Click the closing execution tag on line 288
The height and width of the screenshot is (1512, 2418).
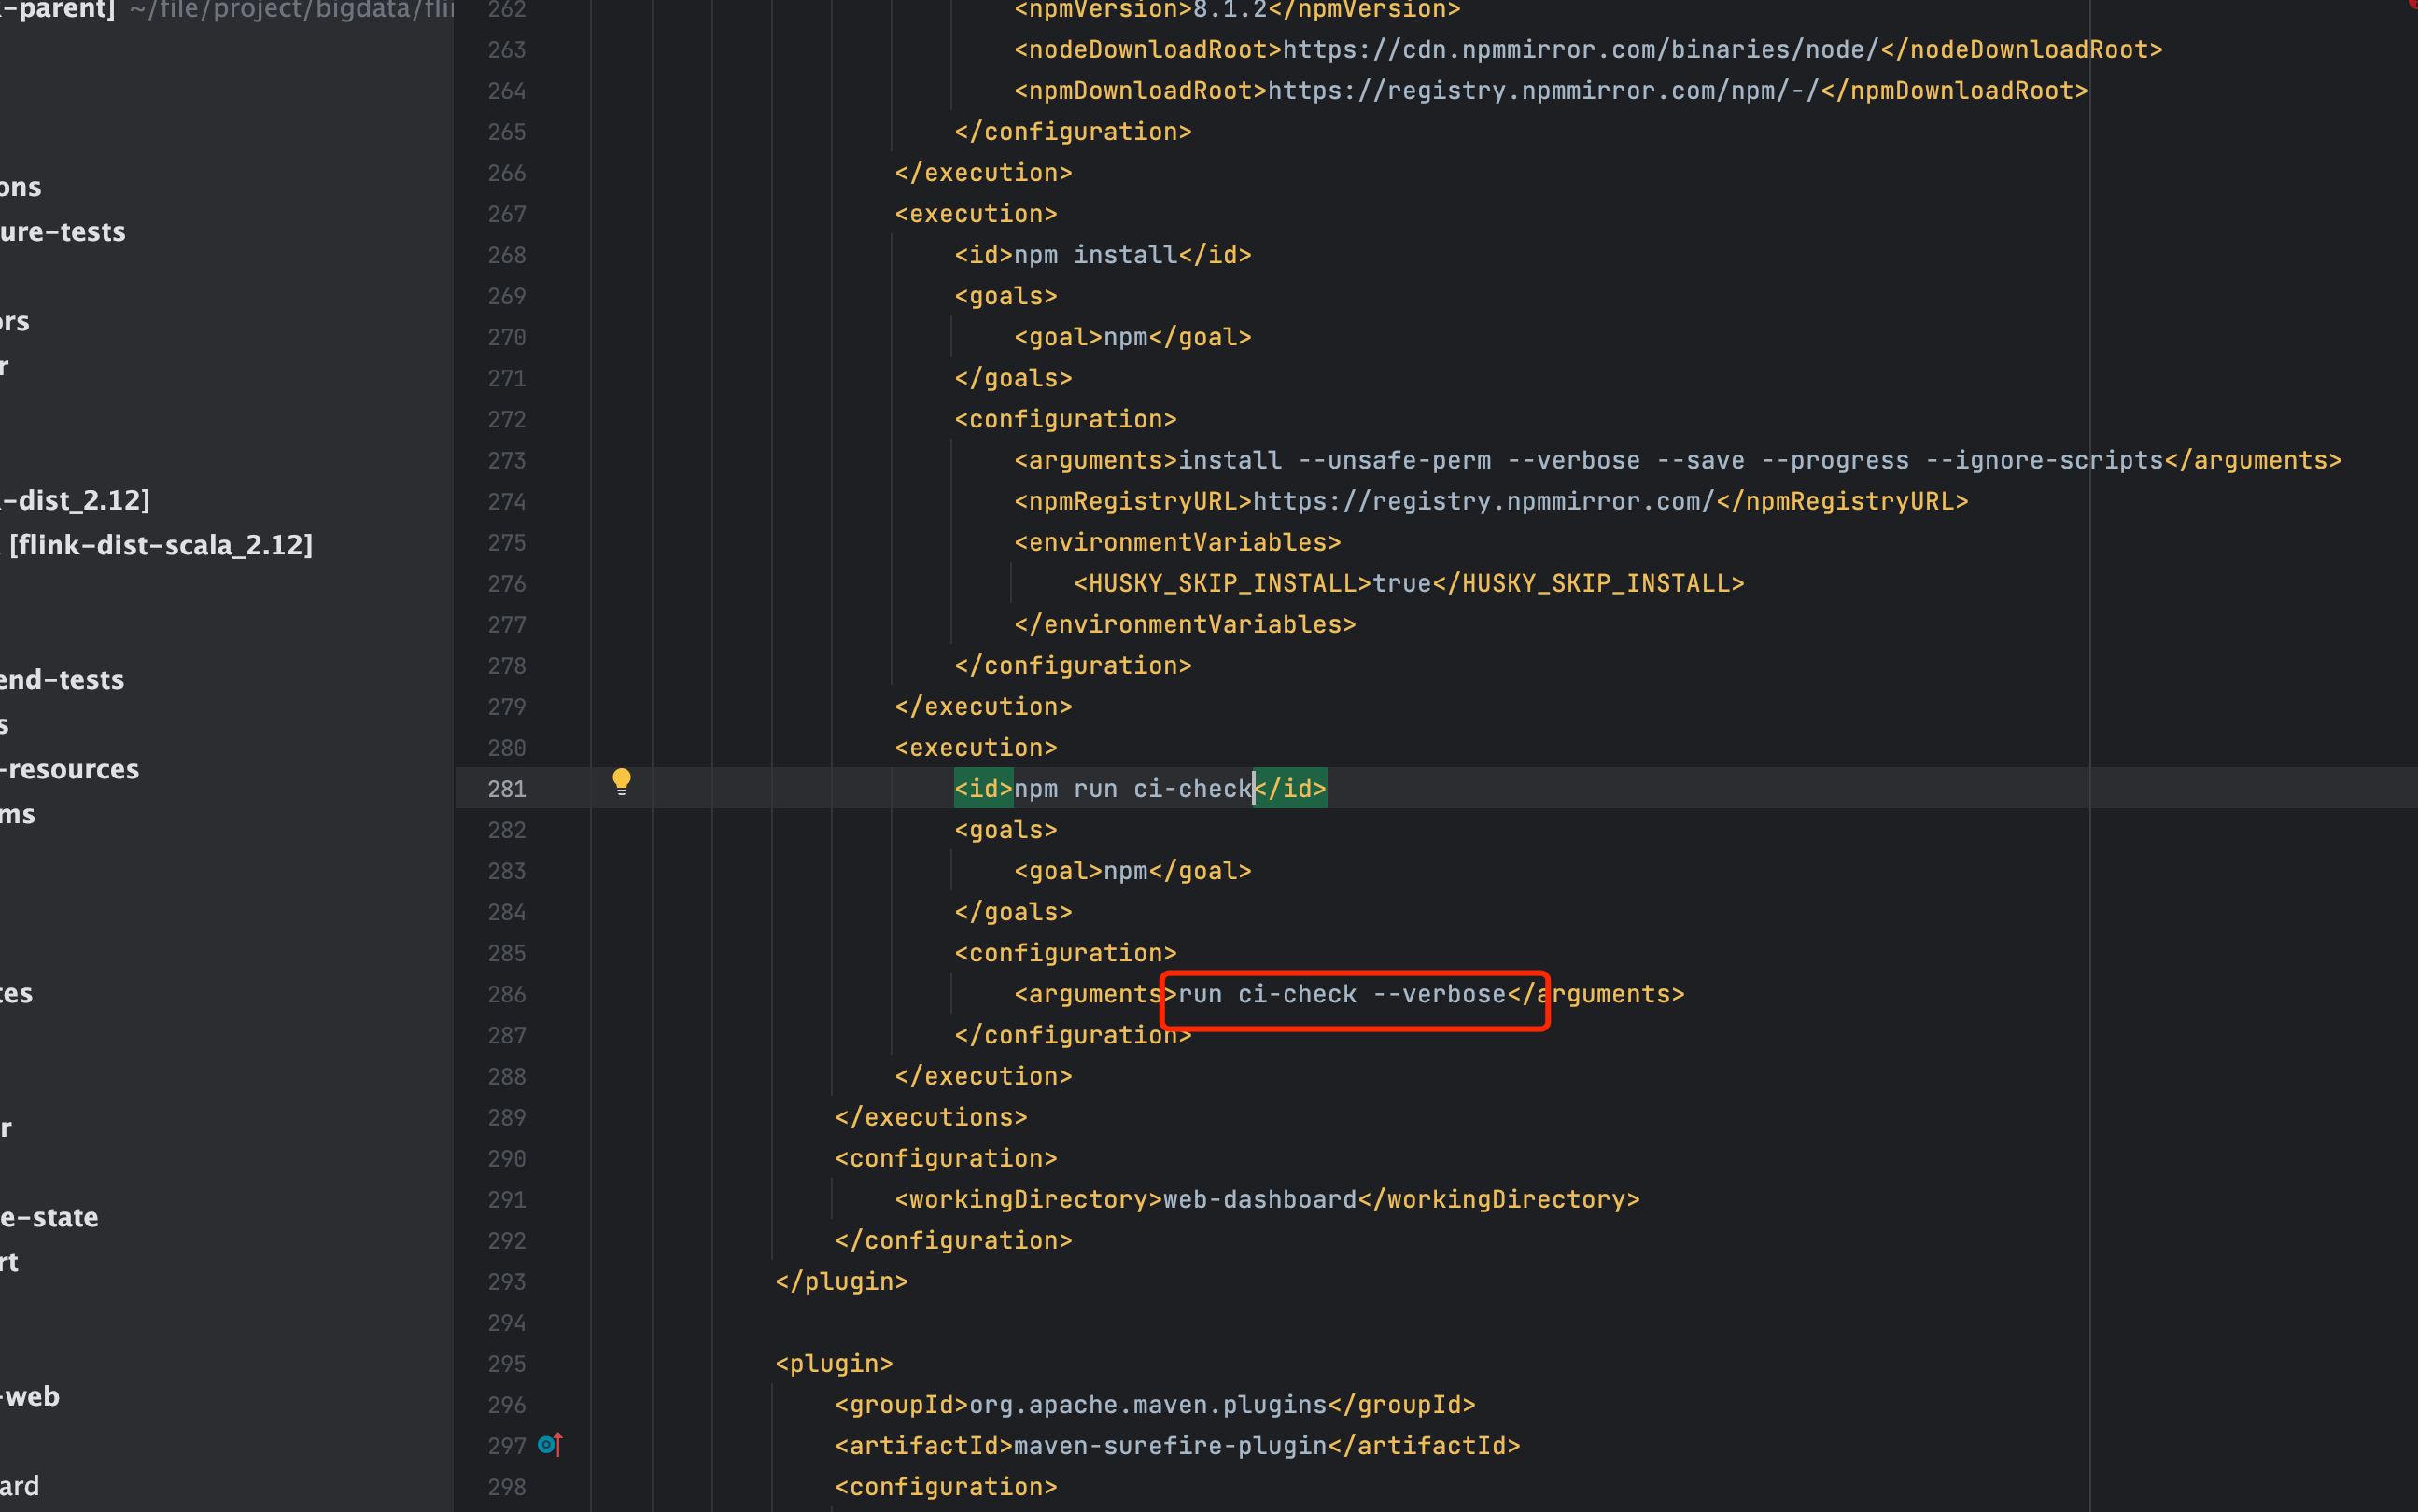coord(983,1076)
